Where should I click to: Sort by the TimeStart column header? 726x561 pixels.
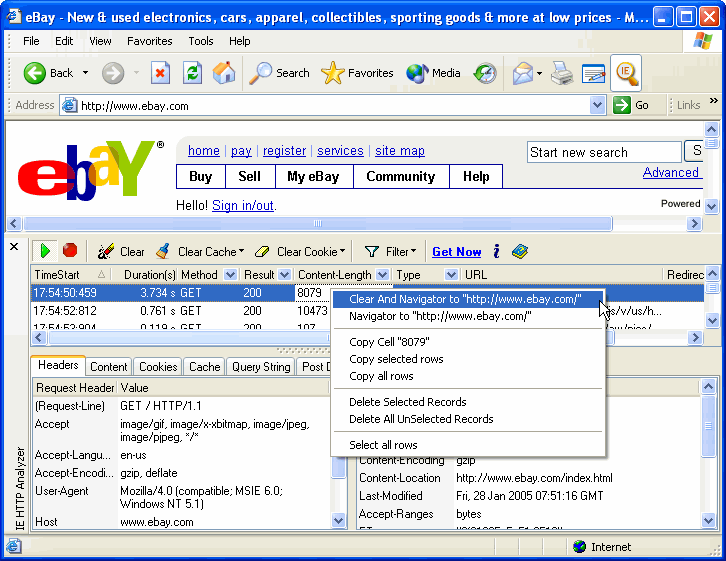(x=71, y=275)
